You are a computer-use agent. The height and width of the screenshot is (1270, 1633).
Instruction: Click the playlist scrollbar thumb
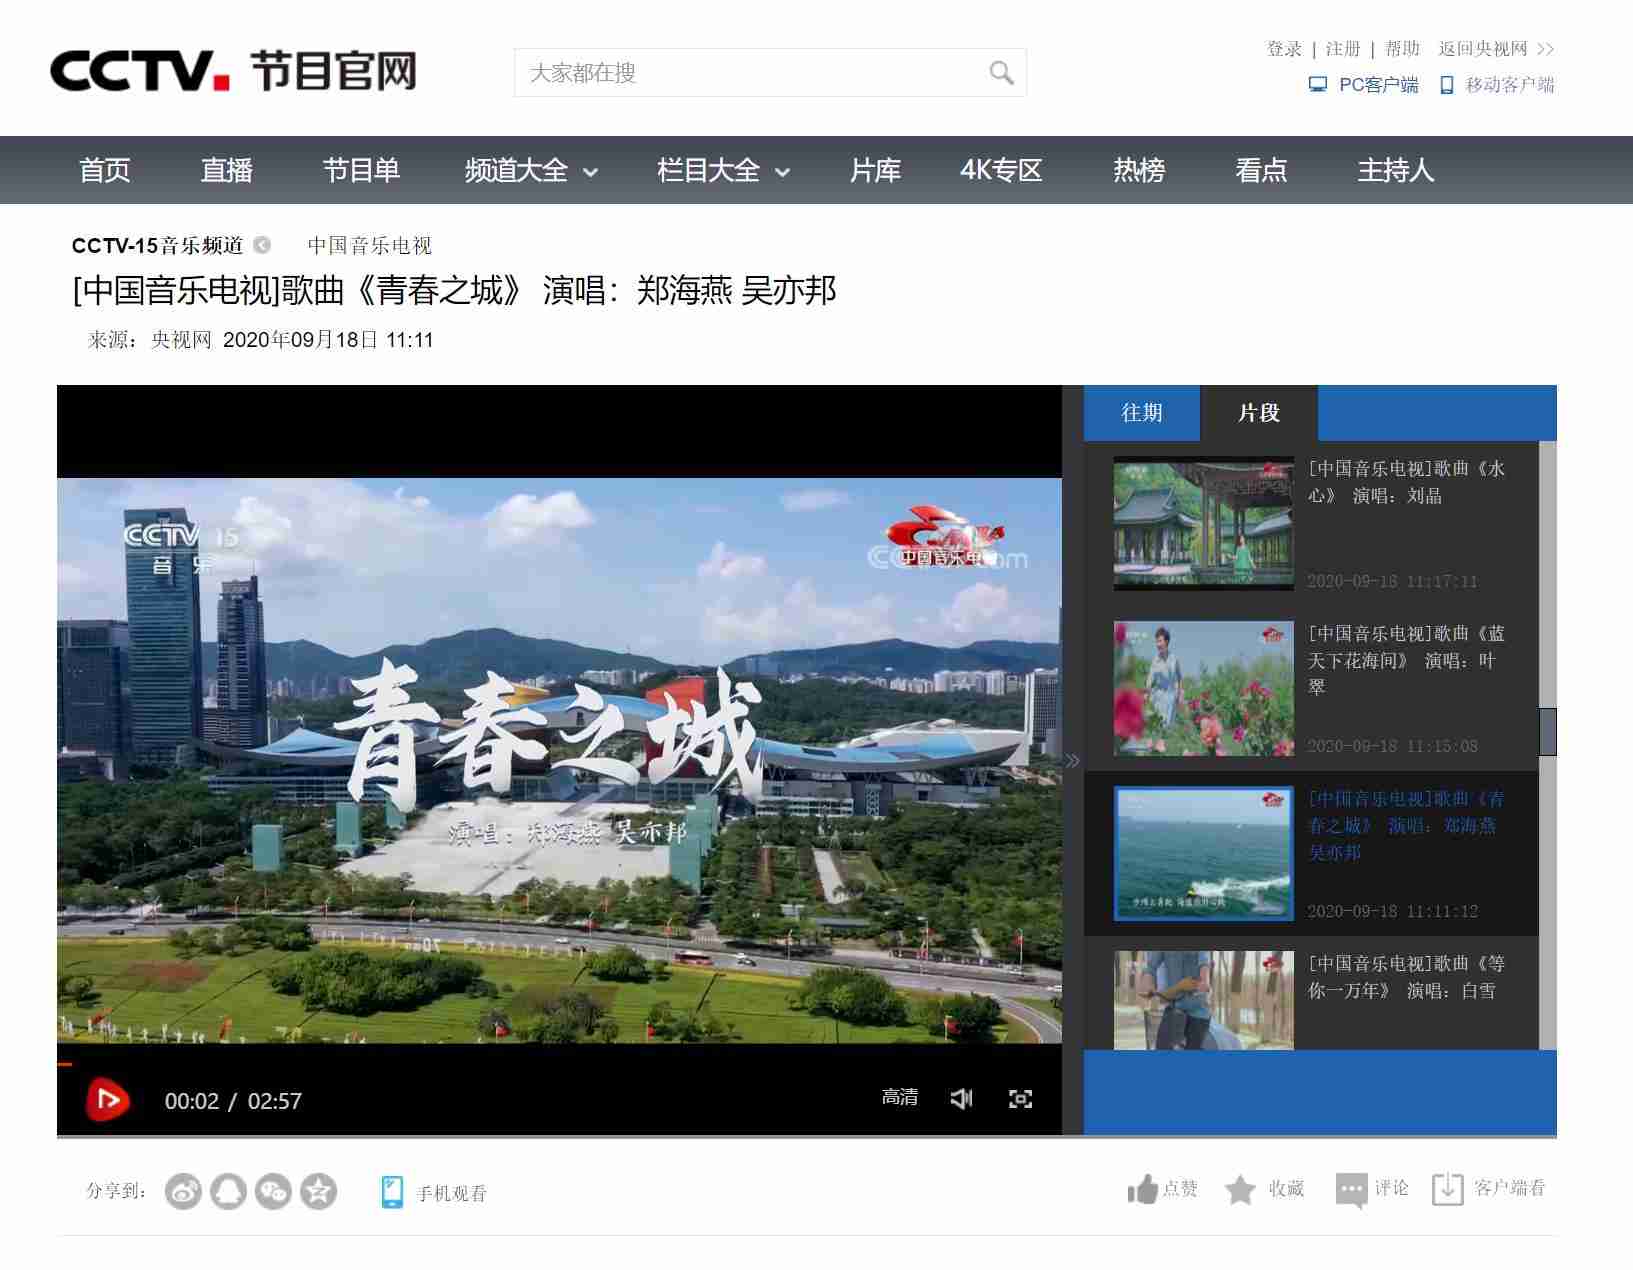pyautogui.click(x=1547, y=731)
